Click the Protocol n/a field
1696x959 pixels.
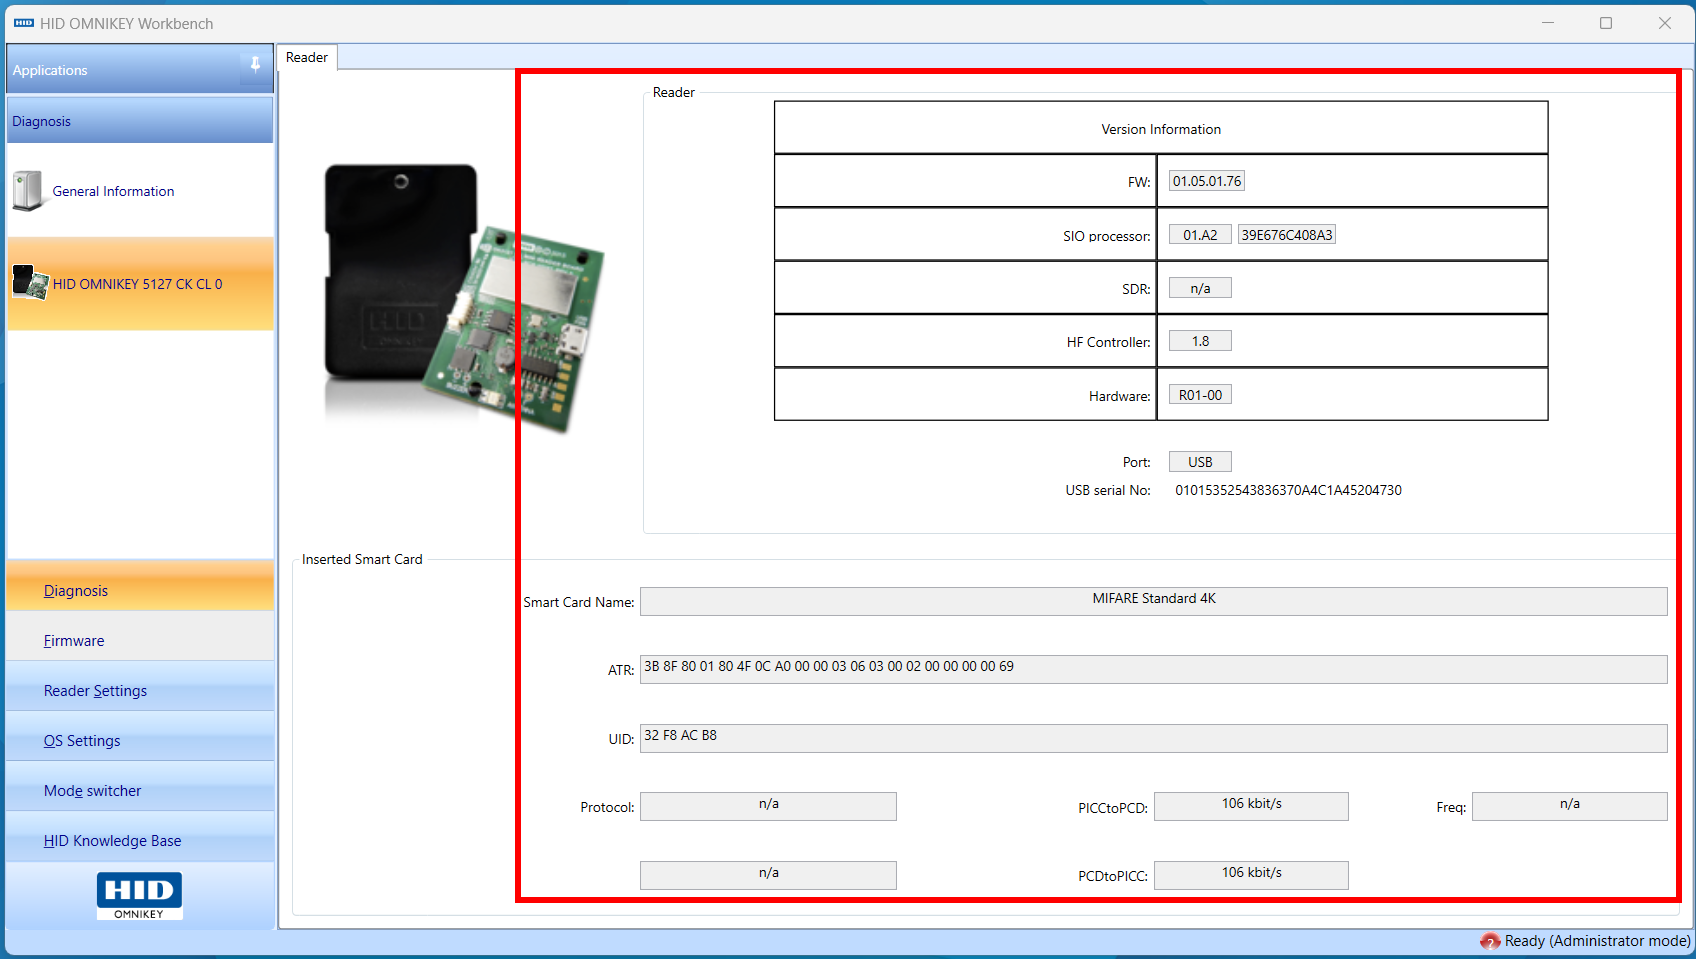[768, 806]
